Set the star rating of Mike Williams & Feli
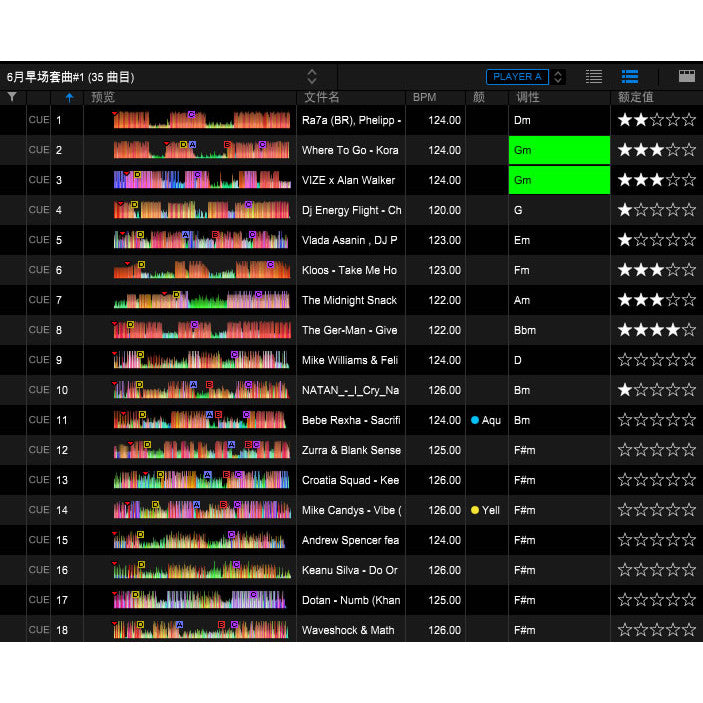The image size is (703, 703). [657, 360]
